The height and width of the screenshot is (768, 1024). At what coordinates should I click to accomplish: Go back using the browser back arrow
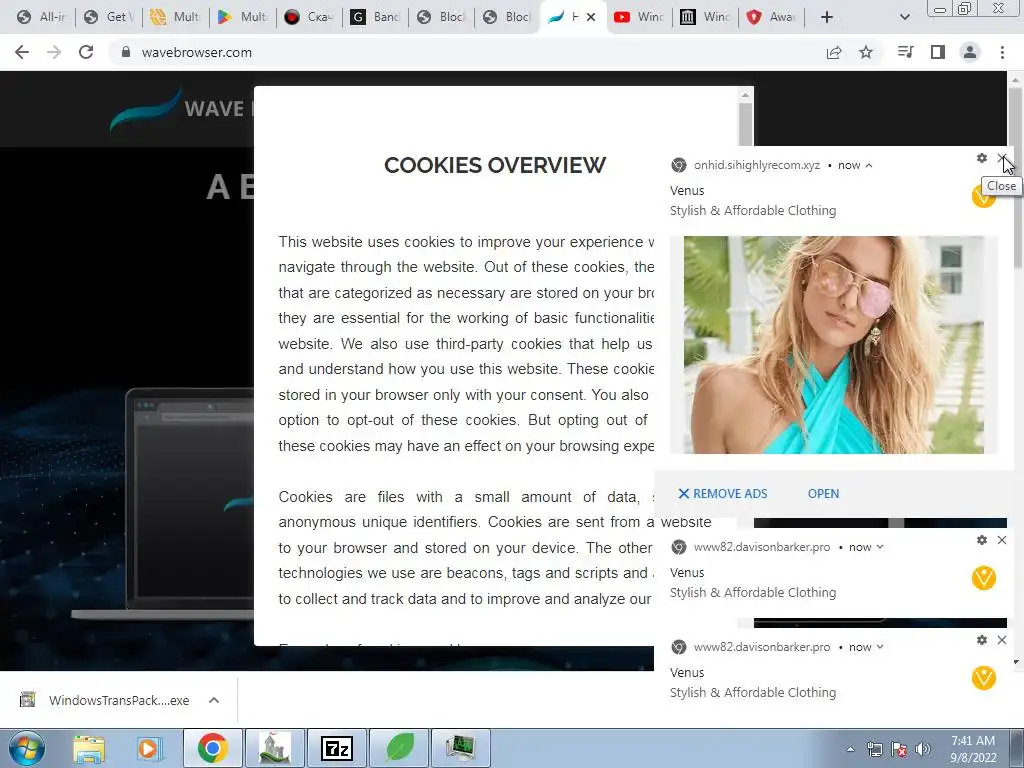point(22,52)
